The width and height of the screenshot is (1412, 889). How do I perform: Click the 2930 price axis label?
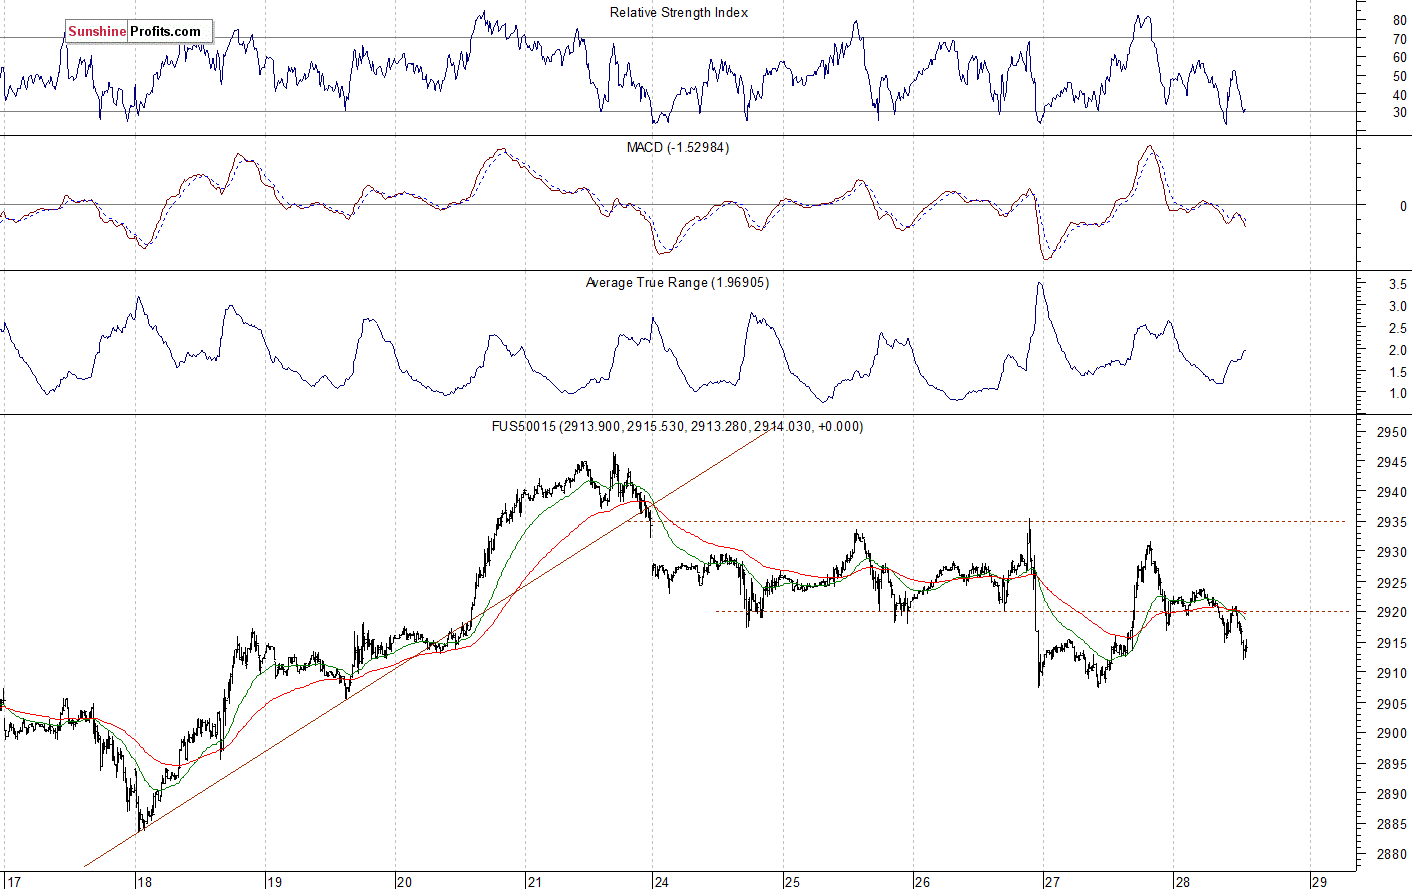[x=1392, y=552]
